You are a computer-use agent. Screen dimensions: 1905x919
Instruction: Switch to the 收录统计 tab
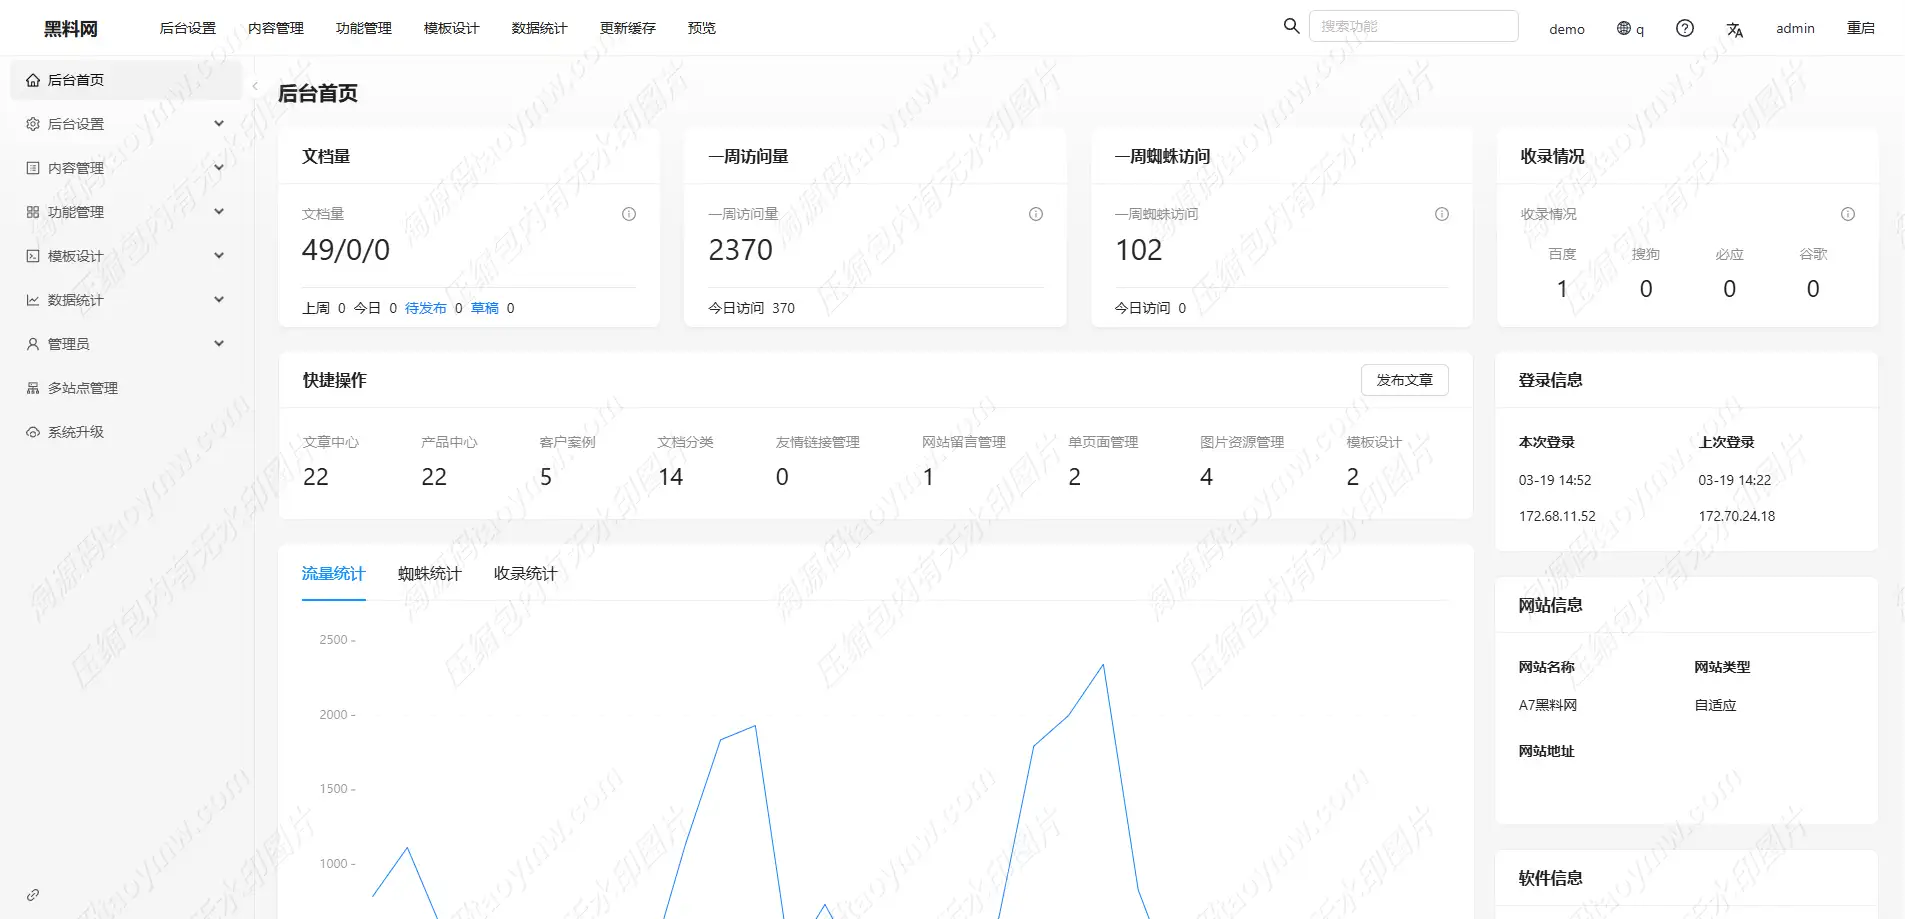coord(526,574)
